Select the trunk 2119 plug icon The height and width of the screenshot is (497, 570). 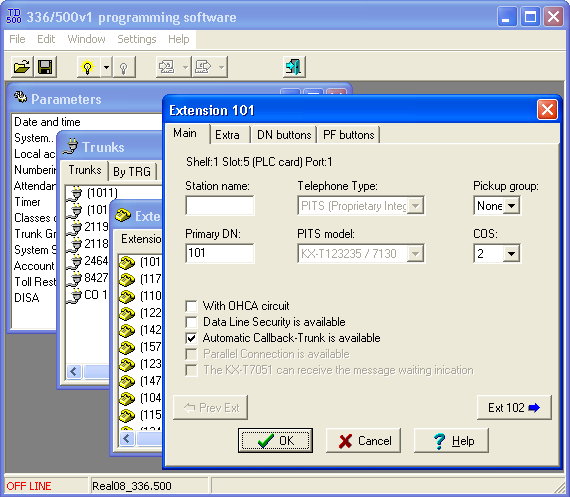[x=76, y=227]
